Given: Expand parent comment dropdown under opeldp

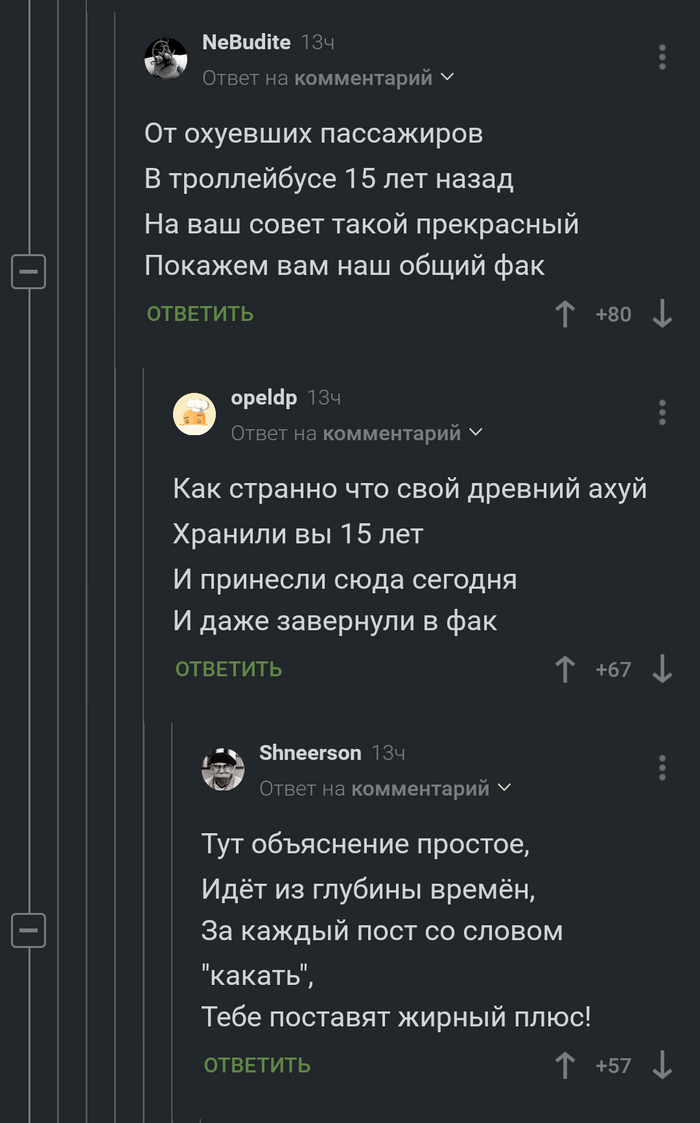Looking at the screenshot, I should click(x=475, y=432).
